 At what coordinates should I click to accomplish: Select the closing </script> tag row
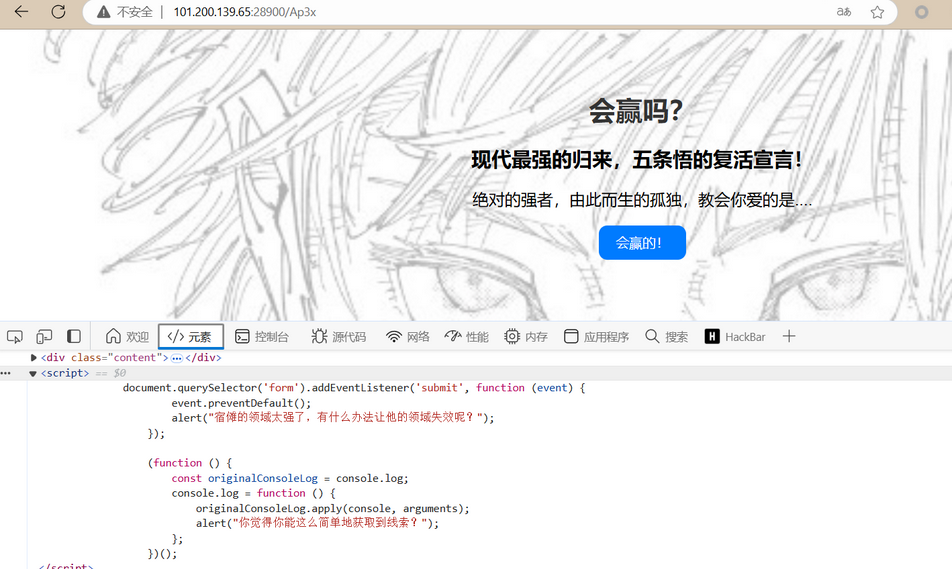click(66, 565)
